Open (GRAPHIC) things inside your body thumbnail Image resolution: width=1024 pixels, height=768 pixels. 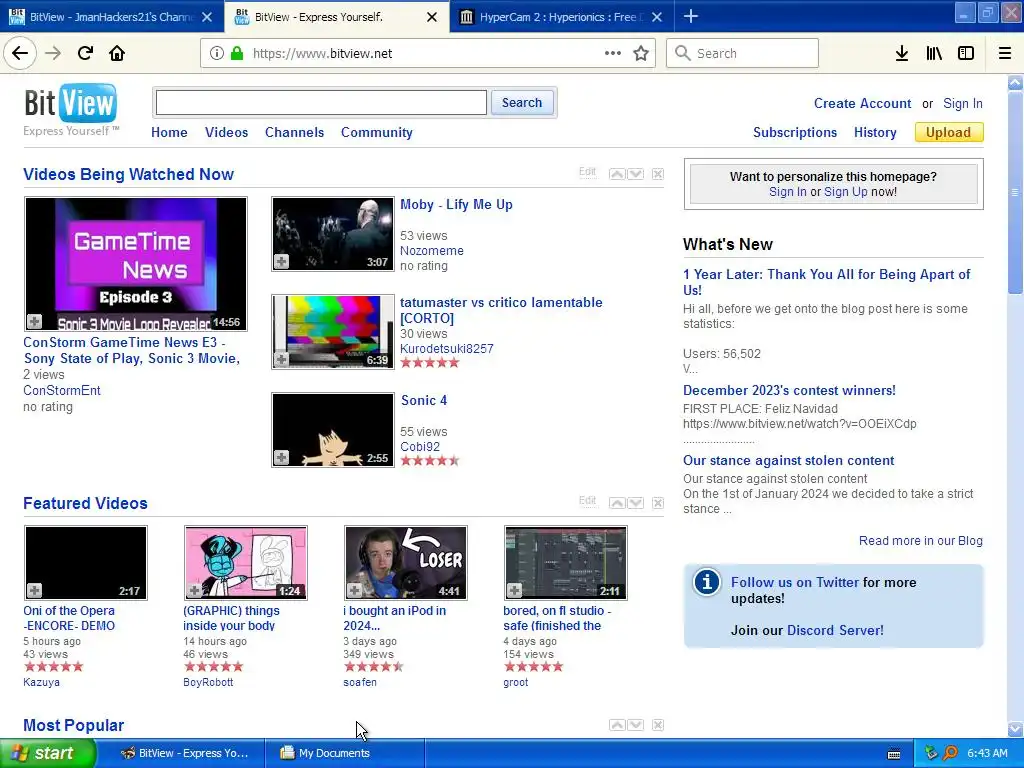(x=246, y=562)
